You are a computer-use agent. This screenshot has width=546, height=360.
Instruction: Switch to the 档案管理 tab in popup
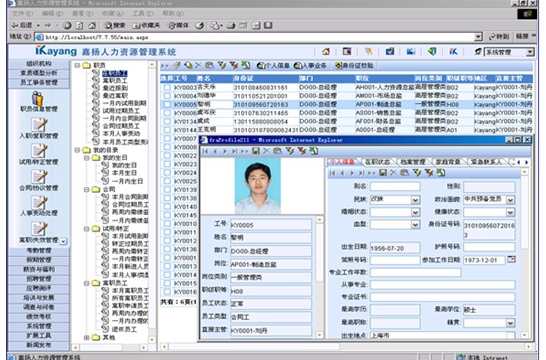click(413, 162)
